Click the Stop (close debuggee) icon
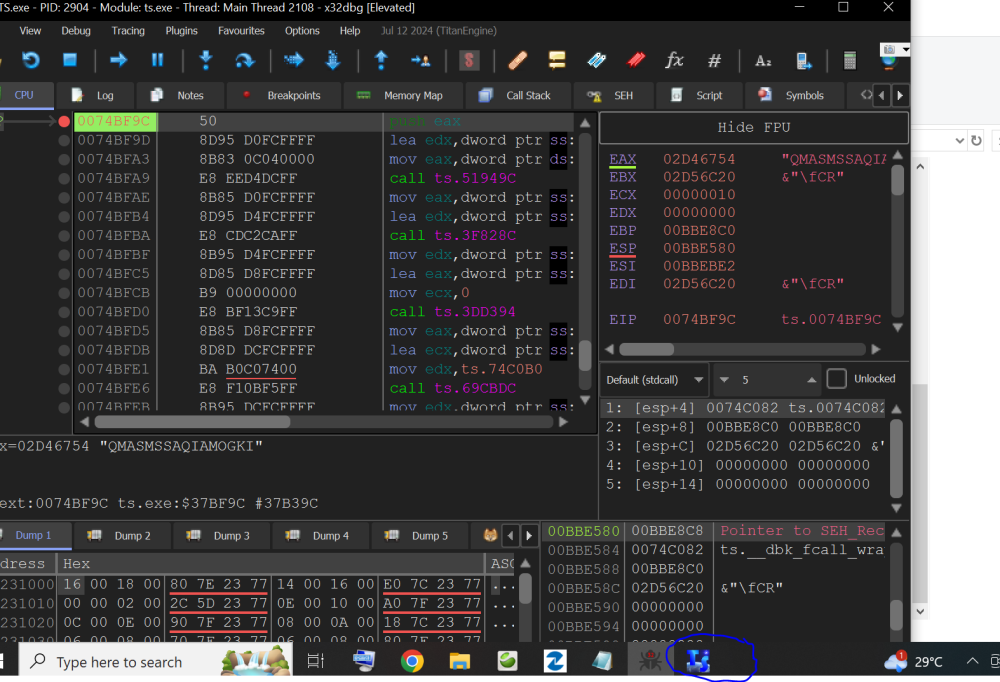Image resolution: width=1000 pixels, height=682 pixels. tap(70, 61)
